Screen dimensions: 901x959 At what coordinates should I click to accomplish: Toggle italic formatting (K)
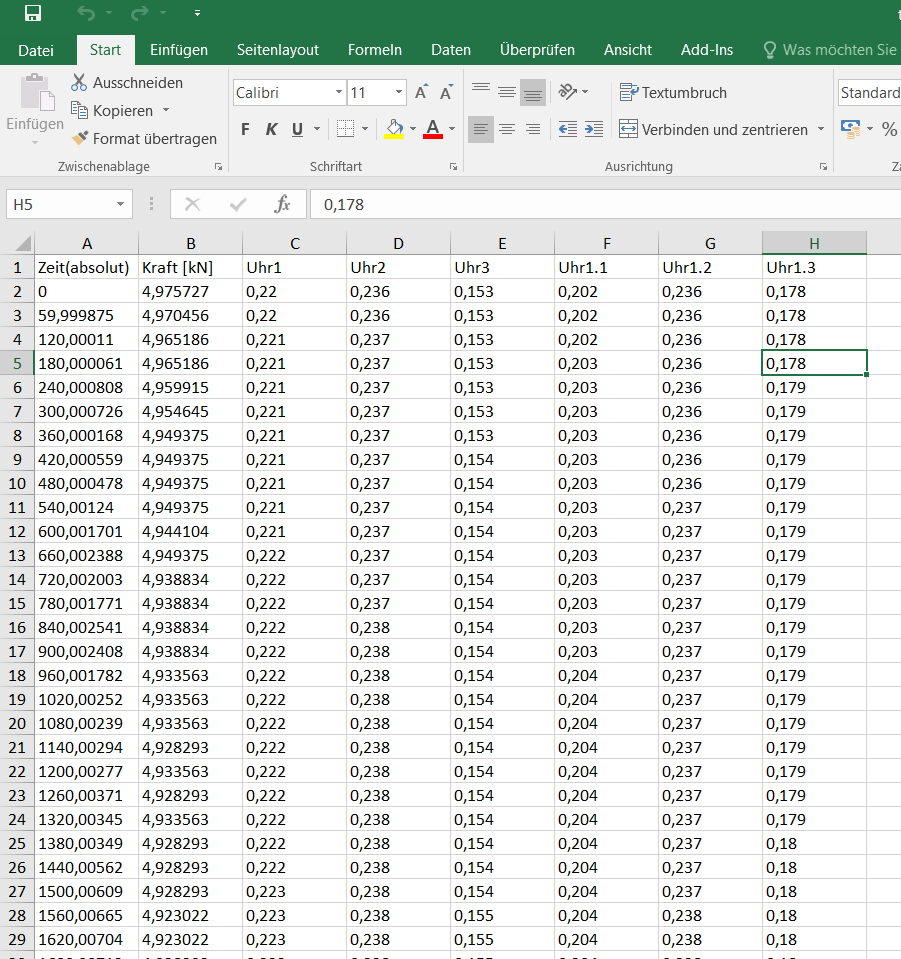271,129
